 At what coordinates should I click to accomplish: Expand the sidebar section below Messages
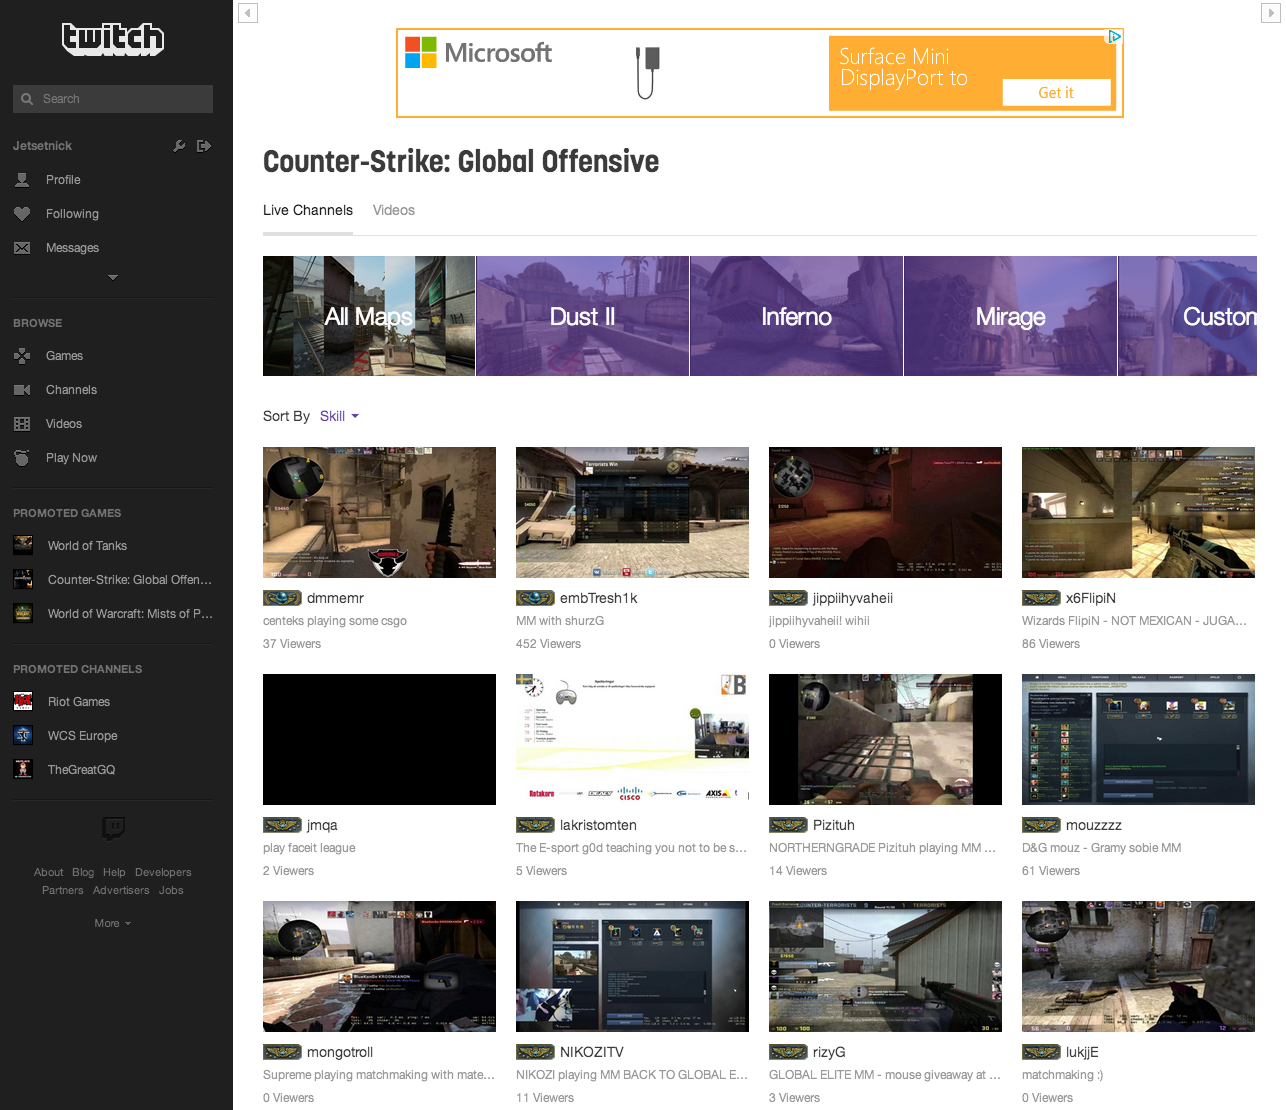(x=113, y=277)
